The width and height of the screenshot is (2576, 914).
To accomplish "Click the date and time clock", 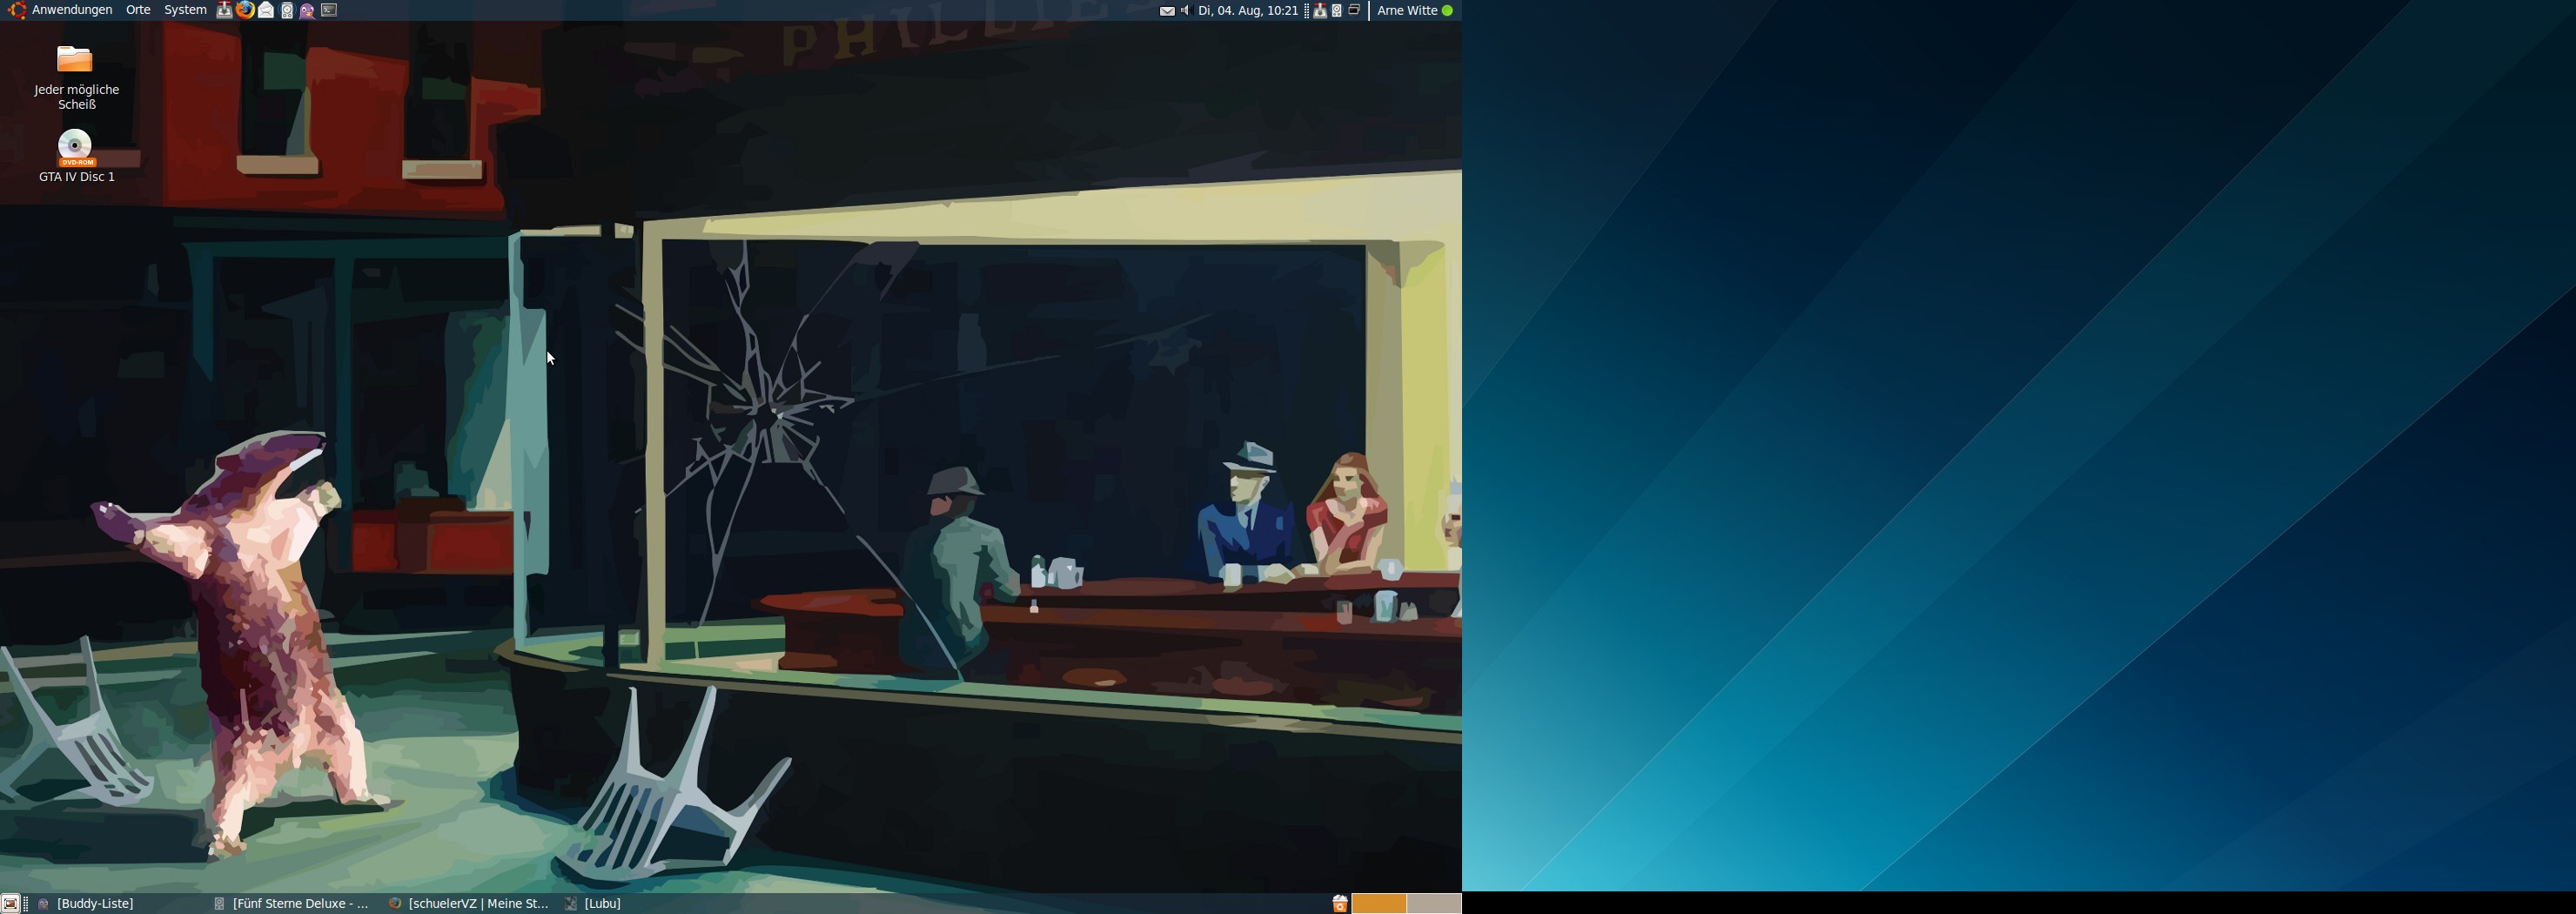I will [x=1248, y=11].
